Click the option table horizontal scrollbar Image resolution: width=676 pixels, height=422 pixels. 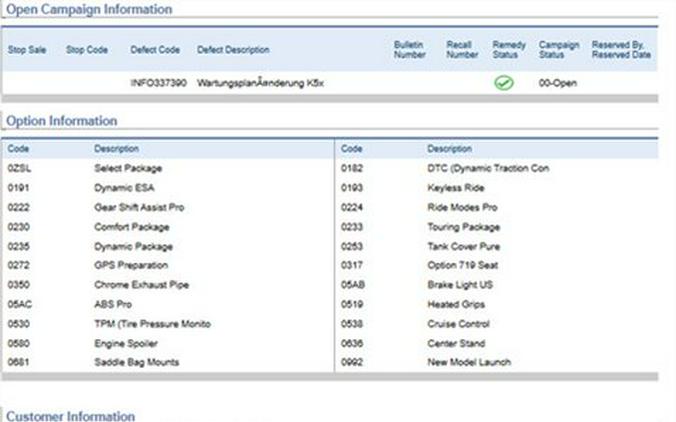click(330, 377)
